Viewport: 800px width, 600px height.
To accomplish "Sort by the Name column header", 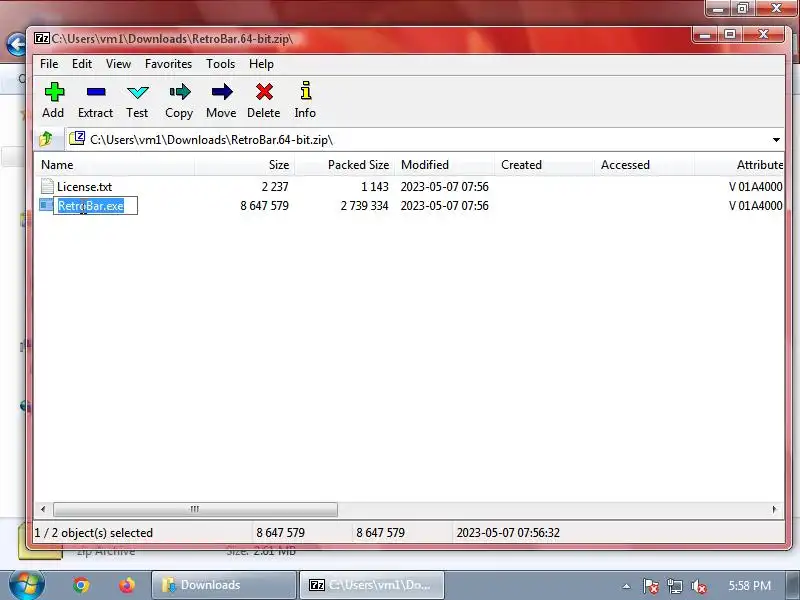I will tap(114, 165).
